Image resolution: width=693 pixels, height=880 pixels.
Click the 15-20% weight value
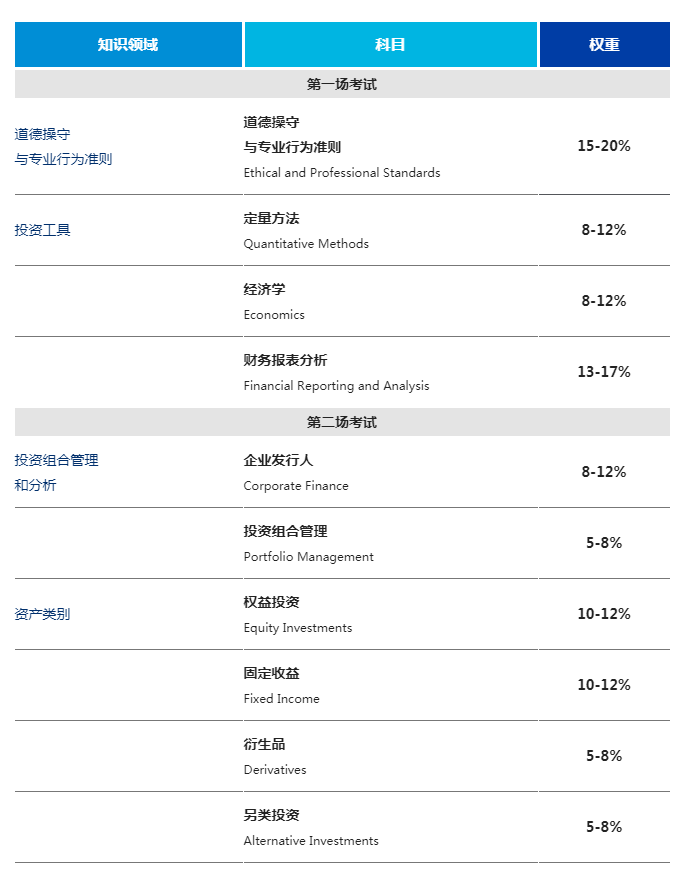coord(604,146)
